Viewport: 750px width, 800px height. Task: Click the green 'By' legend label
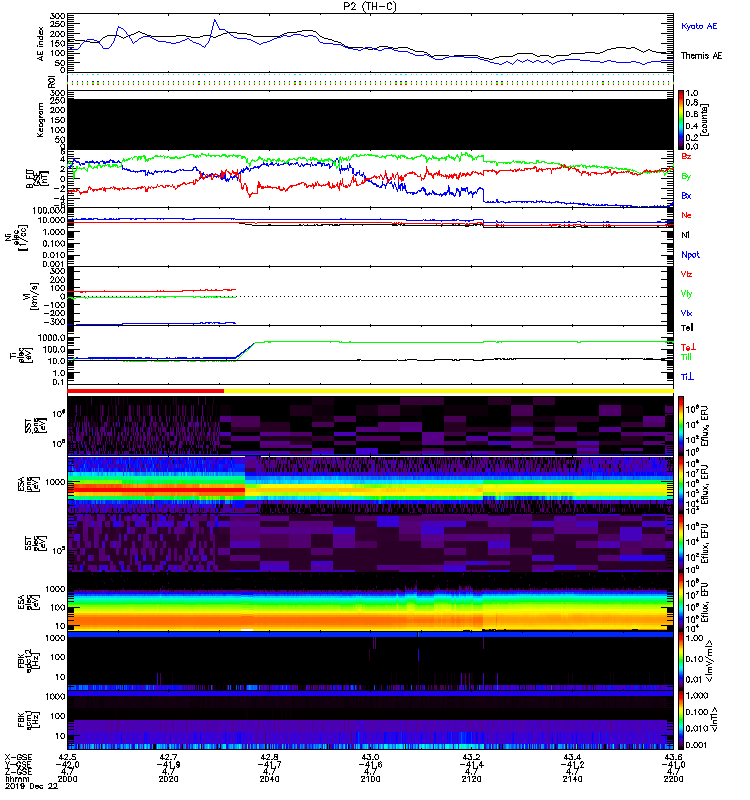[686, 176]
